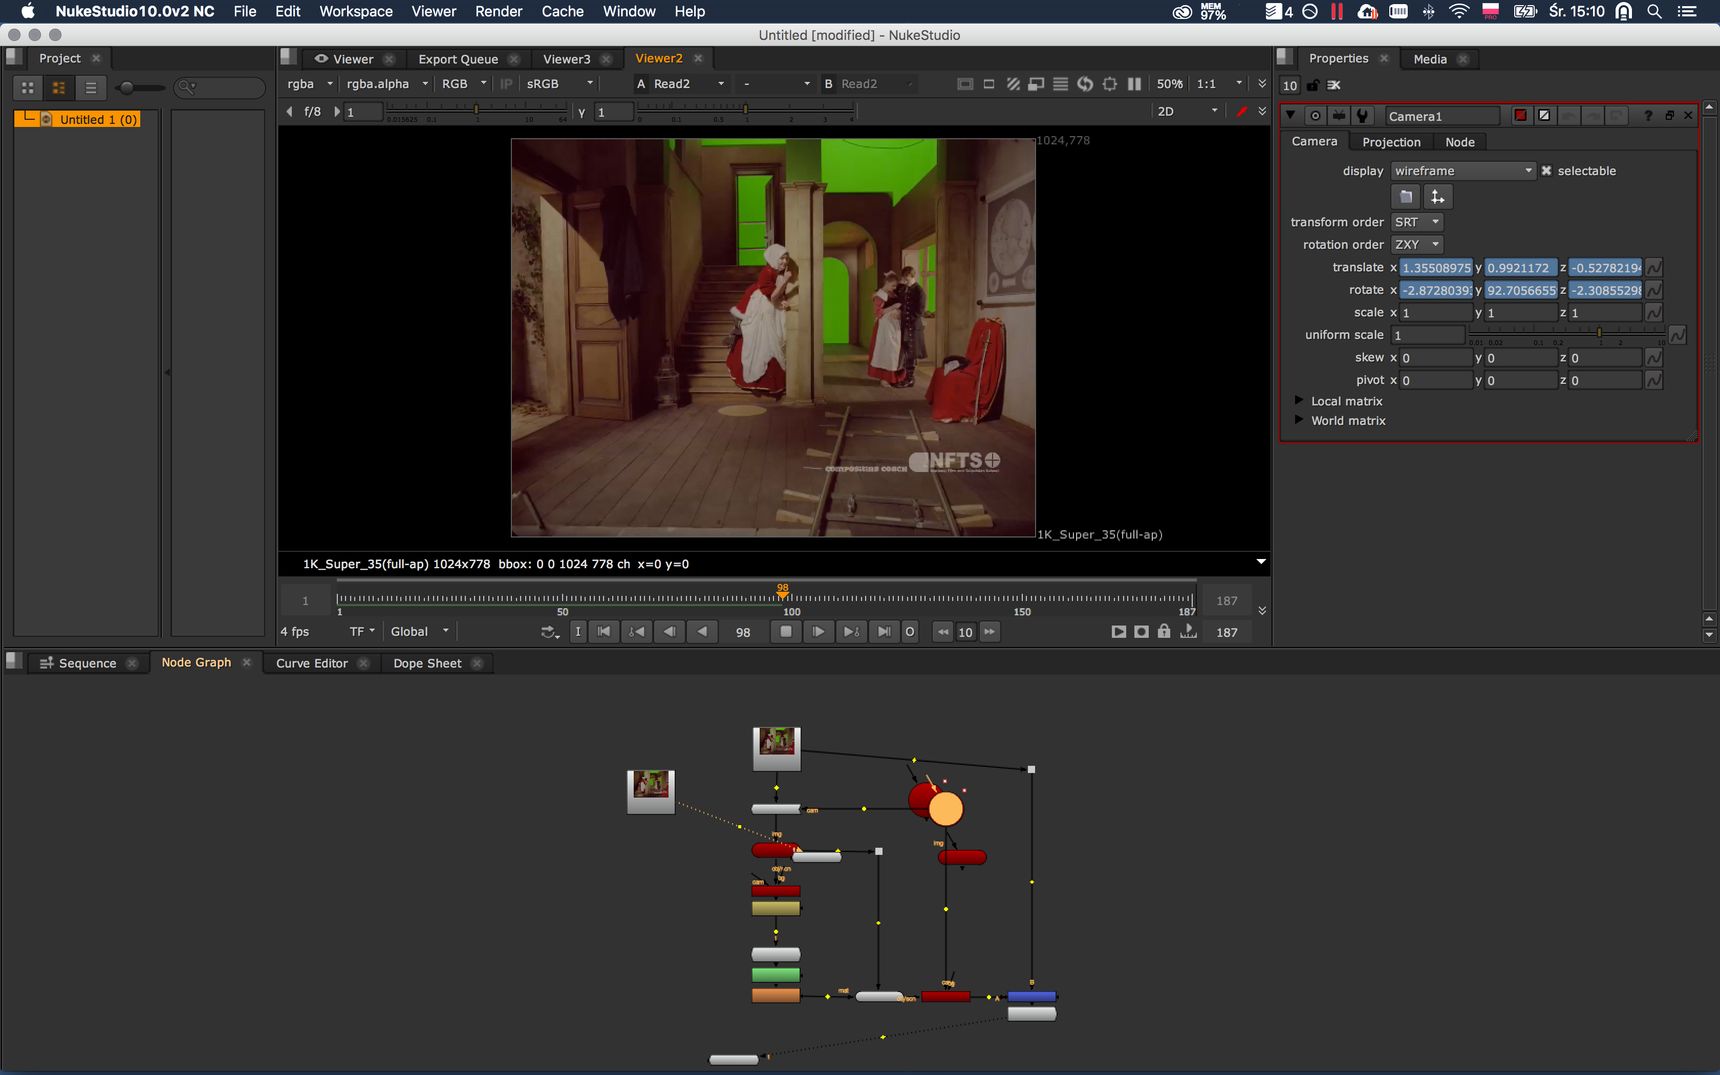Collapse the Camera1 properties with triangle
Image resolution: width=1720 pixels, height=1075 pixels.
click(1291, 115)
